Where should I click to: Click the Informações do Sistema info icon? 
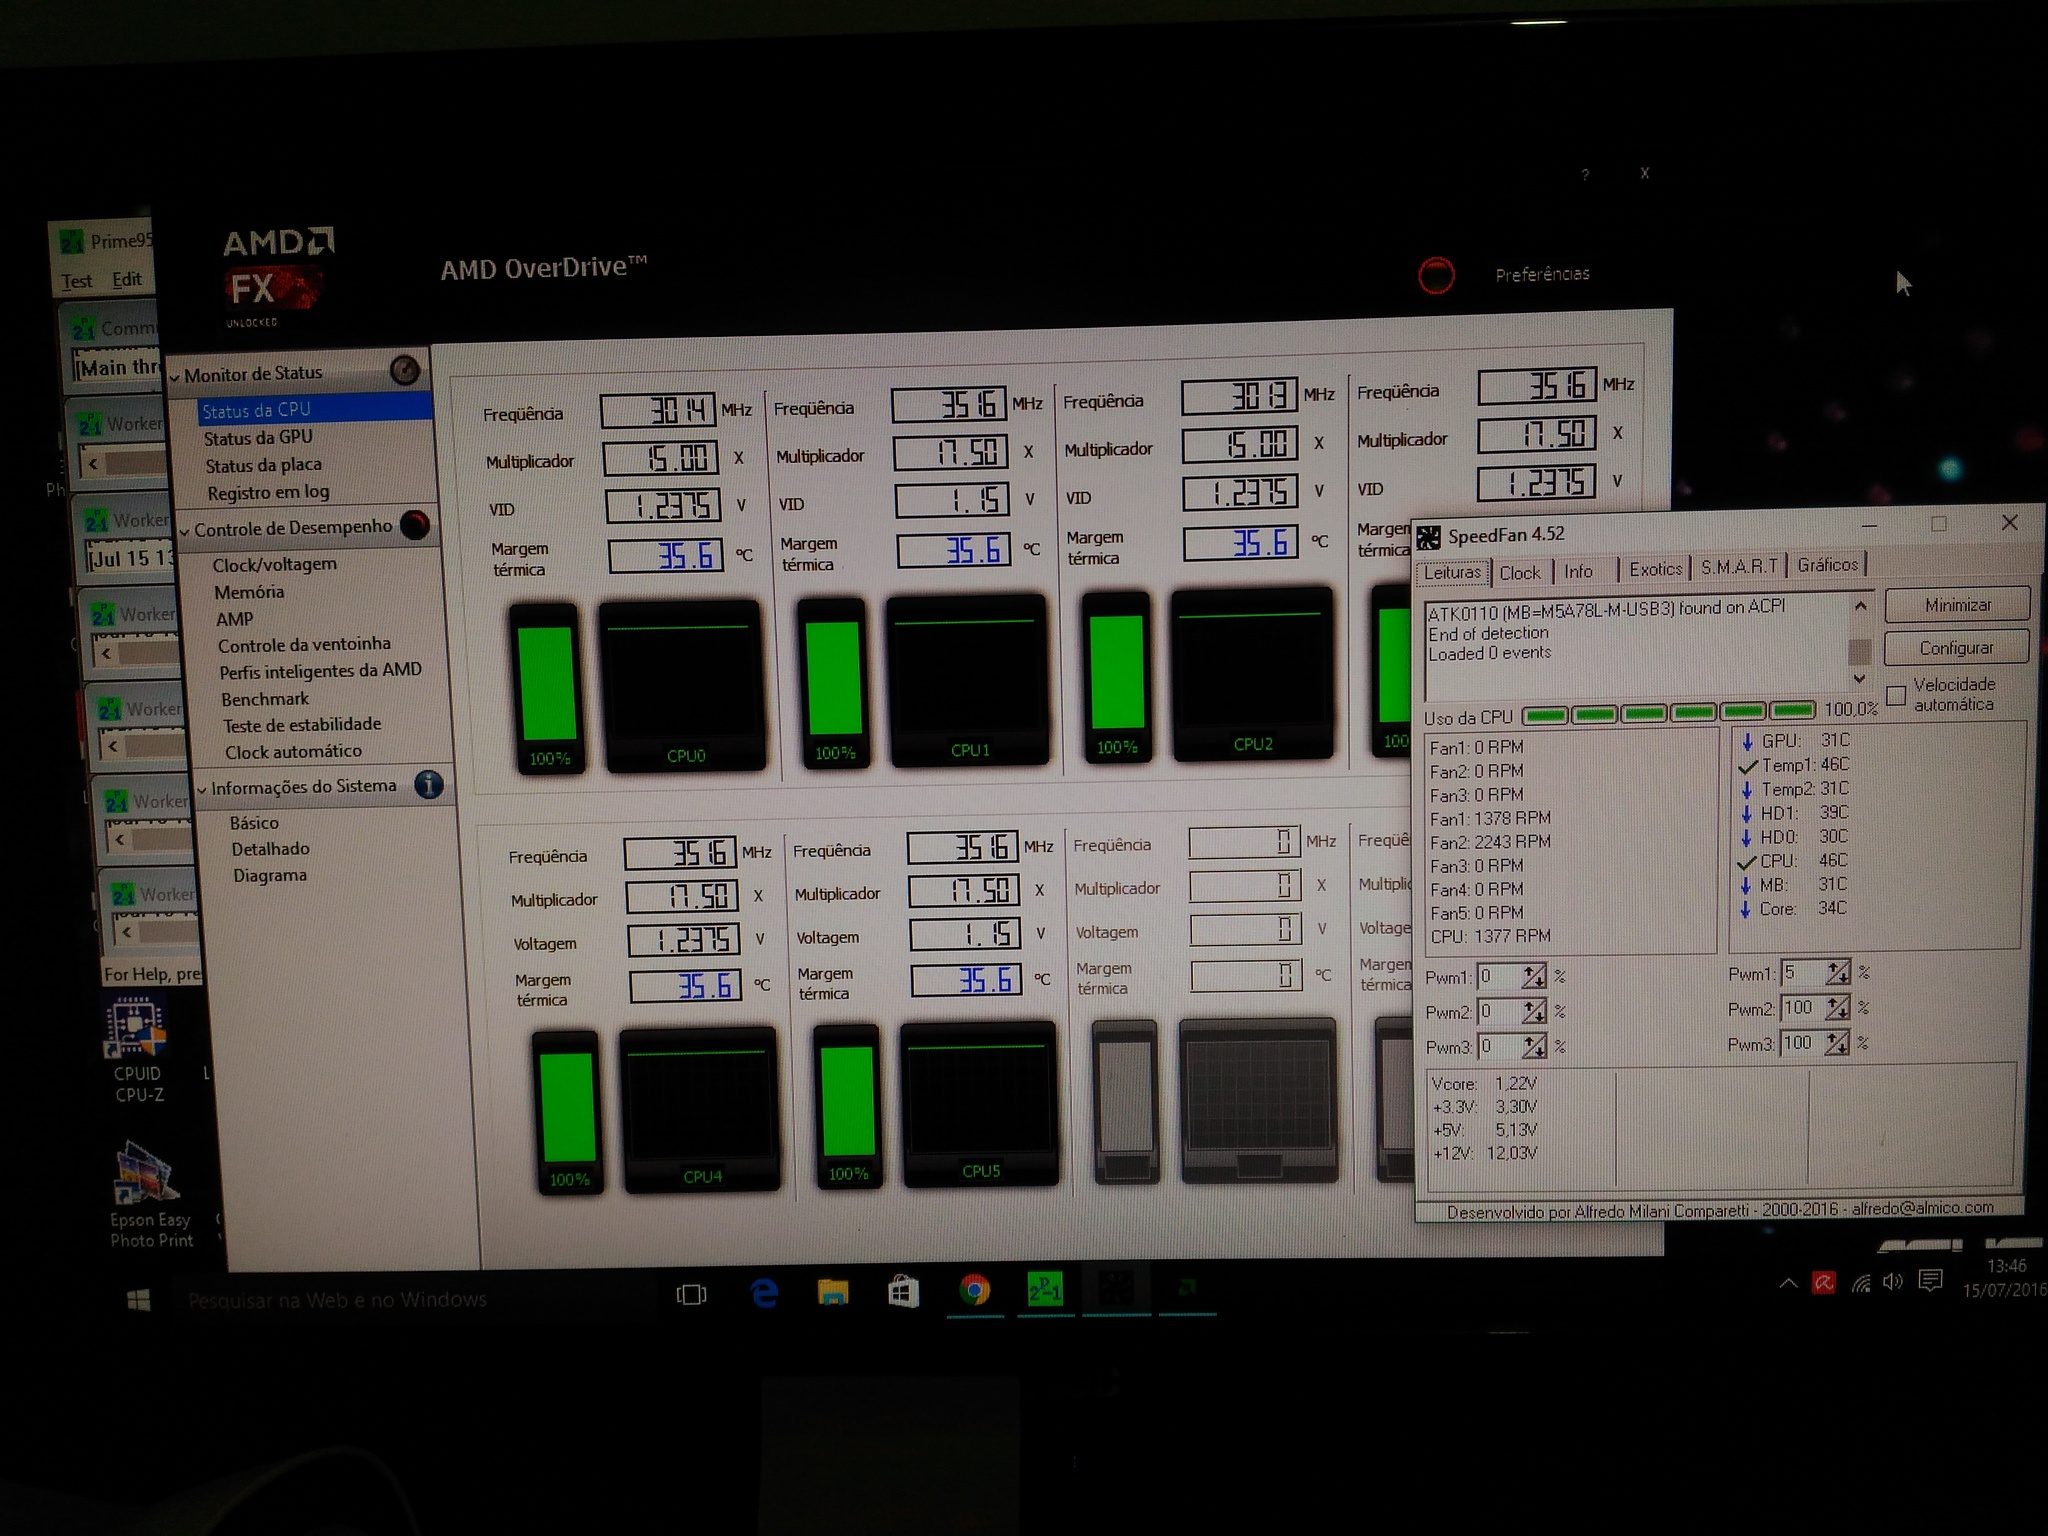(x=429, y=784)
